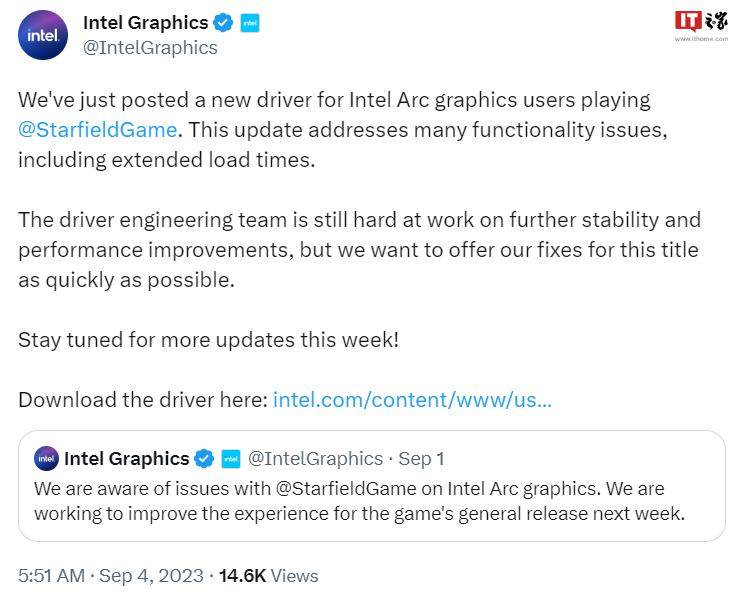Viewport: 739px width, 596px height.
Task: Click the quoted tweet's Intel avatar
Action: tap(46, 459)
